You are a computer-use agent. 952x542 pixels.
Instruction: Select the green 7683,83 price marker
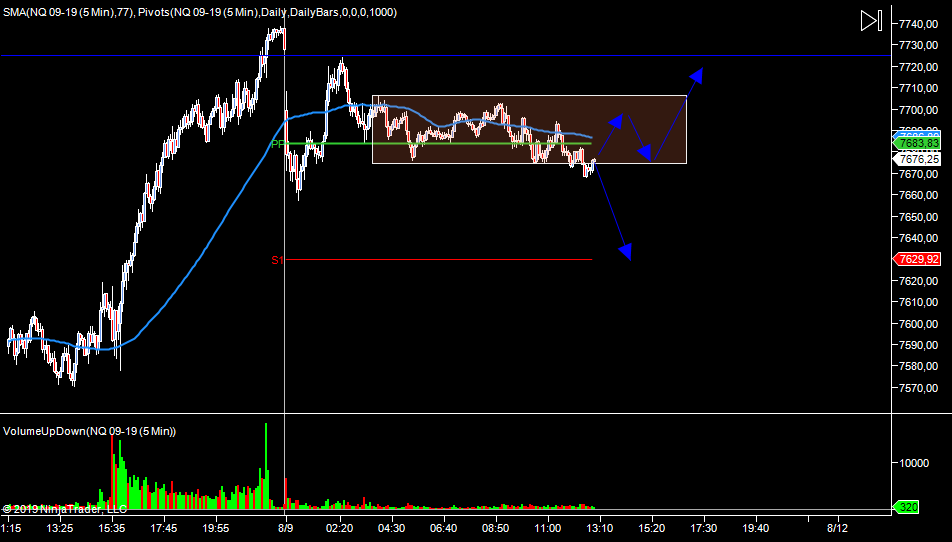tap(918, 144)
